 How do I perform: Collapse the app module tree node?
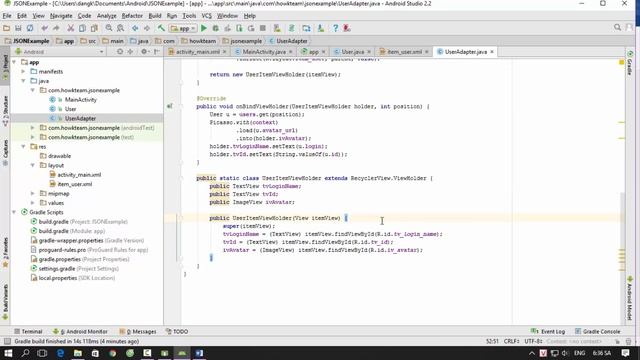point(14,62)
